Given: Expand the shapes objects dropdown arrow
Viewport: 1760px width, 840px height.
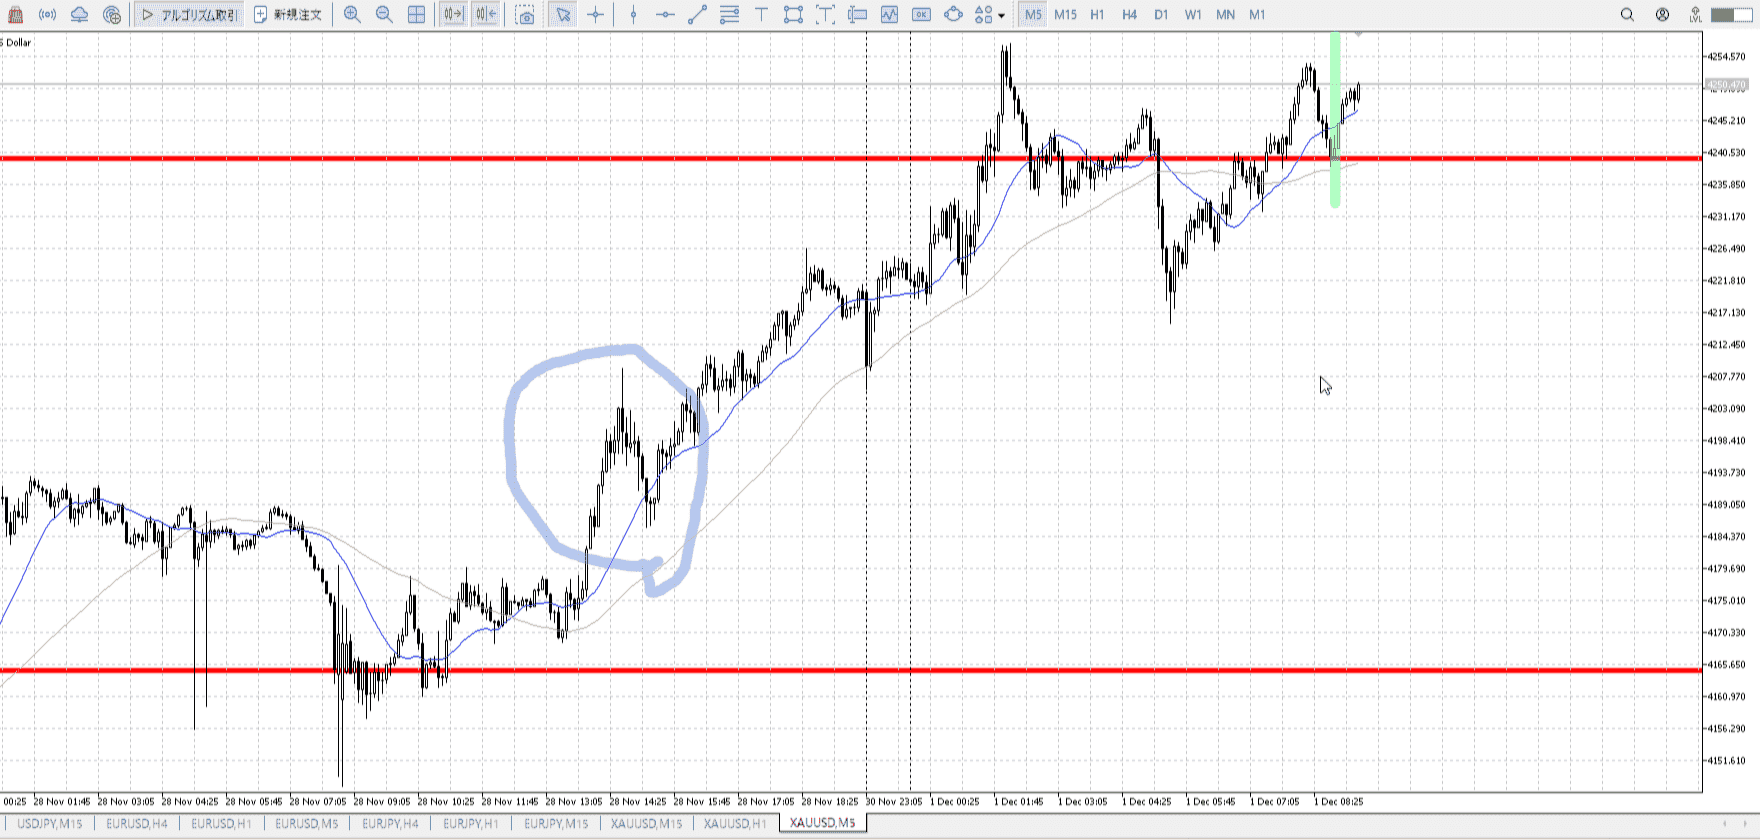Looking at the screenshot, I should [x=1001, y=16].
